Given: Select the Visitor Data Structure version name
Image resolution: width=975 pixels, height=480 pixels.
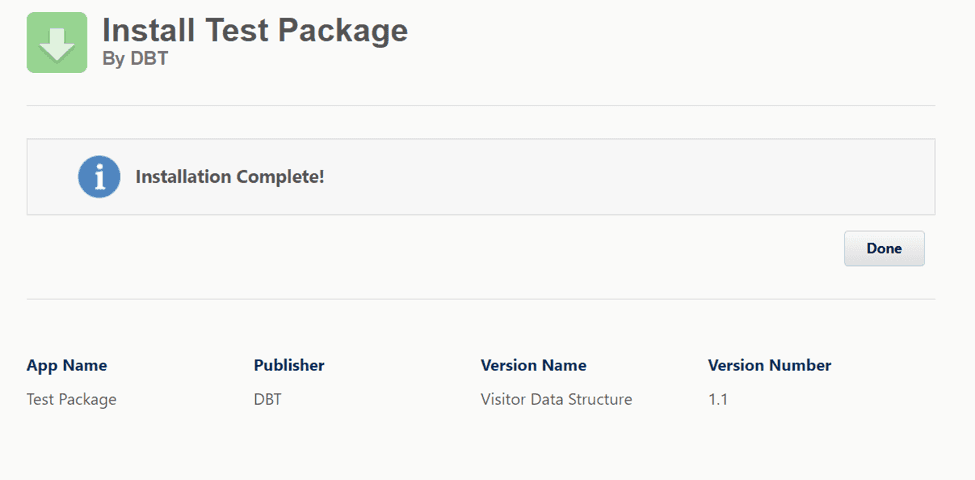Looking at the screenshot, I should (557, 399).
